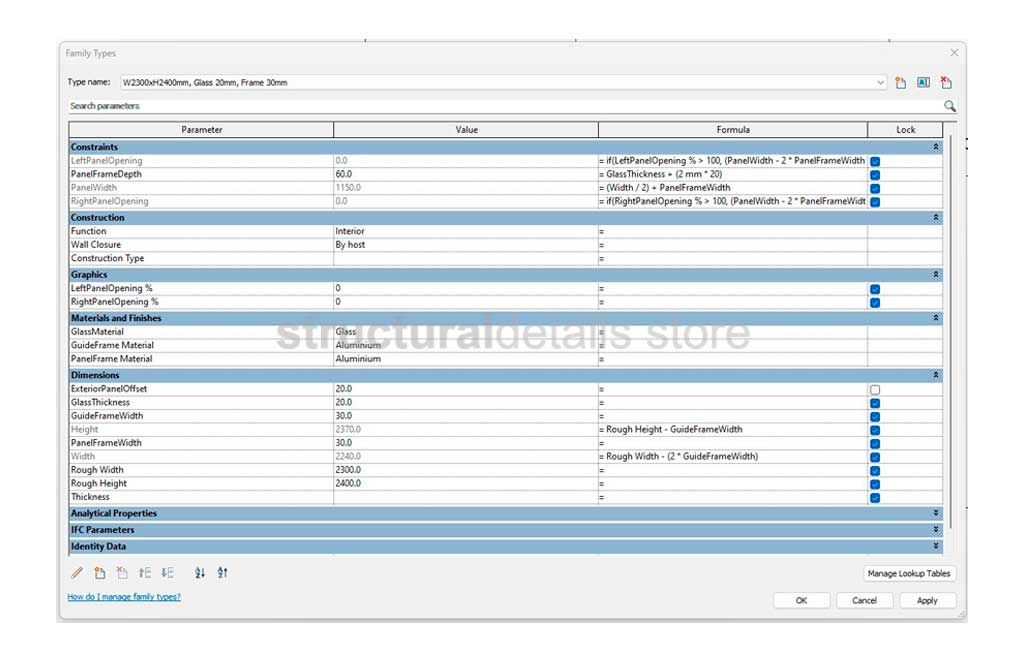Click the search magnifier icon

click(949, 106)
